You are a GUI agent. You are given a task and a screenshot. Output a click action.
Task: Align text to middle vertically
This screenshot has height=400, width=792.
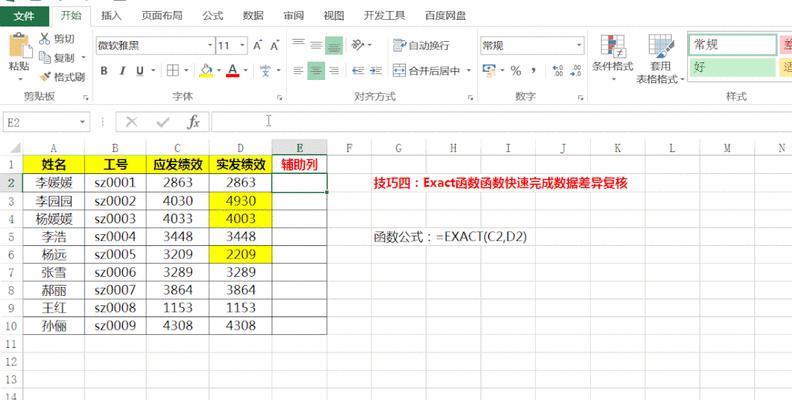316,45
